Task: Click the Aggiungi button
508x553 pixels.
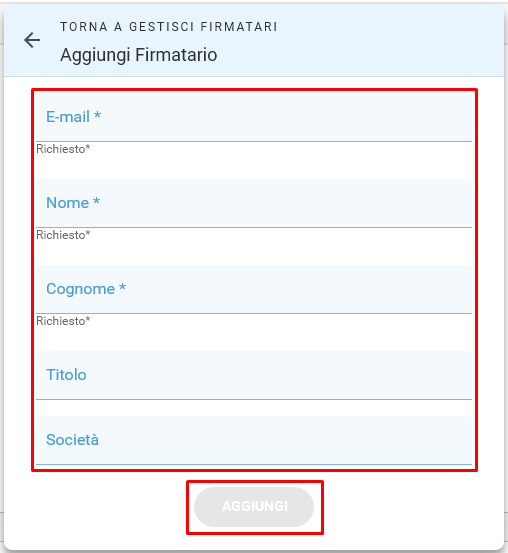Action: pyautogui.click(x=254, y=507)
